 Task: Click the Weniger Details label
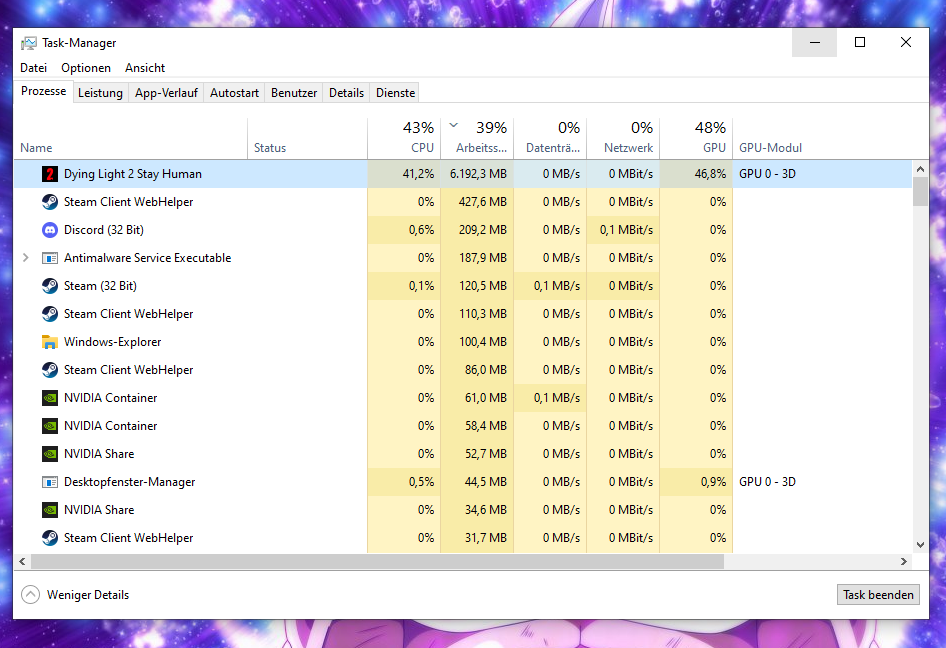pyautogui.click(x=88, y=595)
